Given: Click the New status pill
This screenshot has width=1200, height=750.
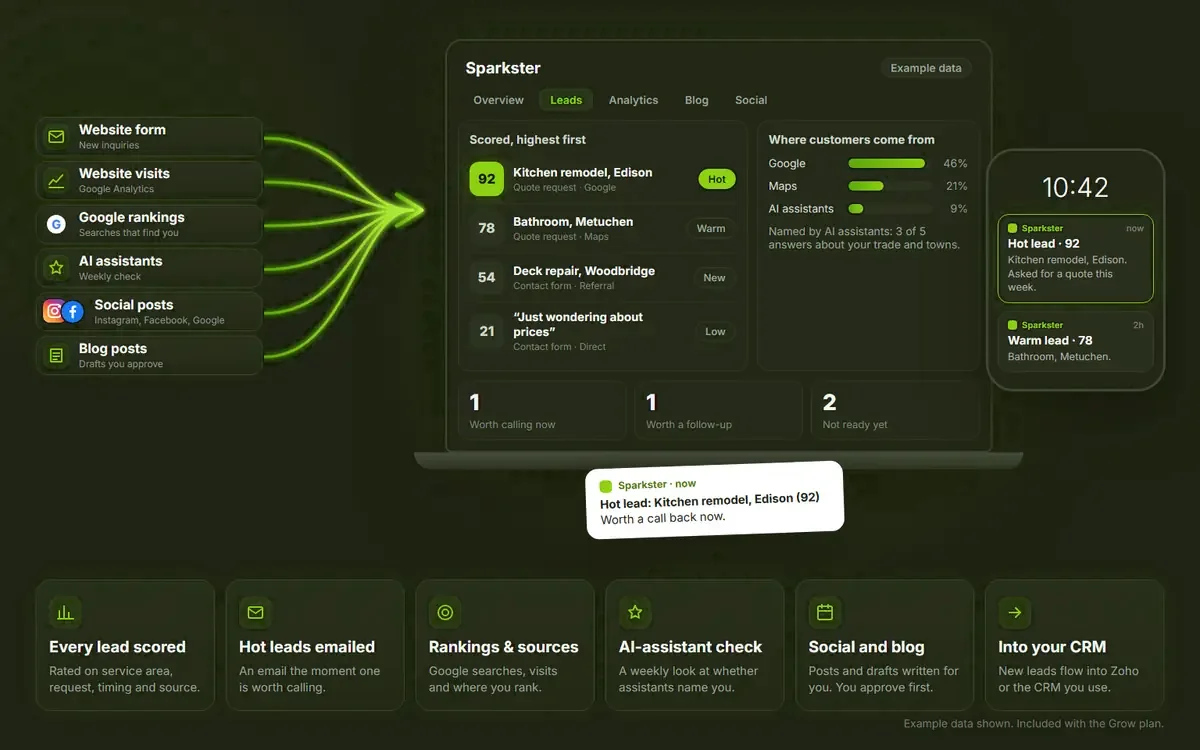Looking at the screenshot, I should 714,278.
